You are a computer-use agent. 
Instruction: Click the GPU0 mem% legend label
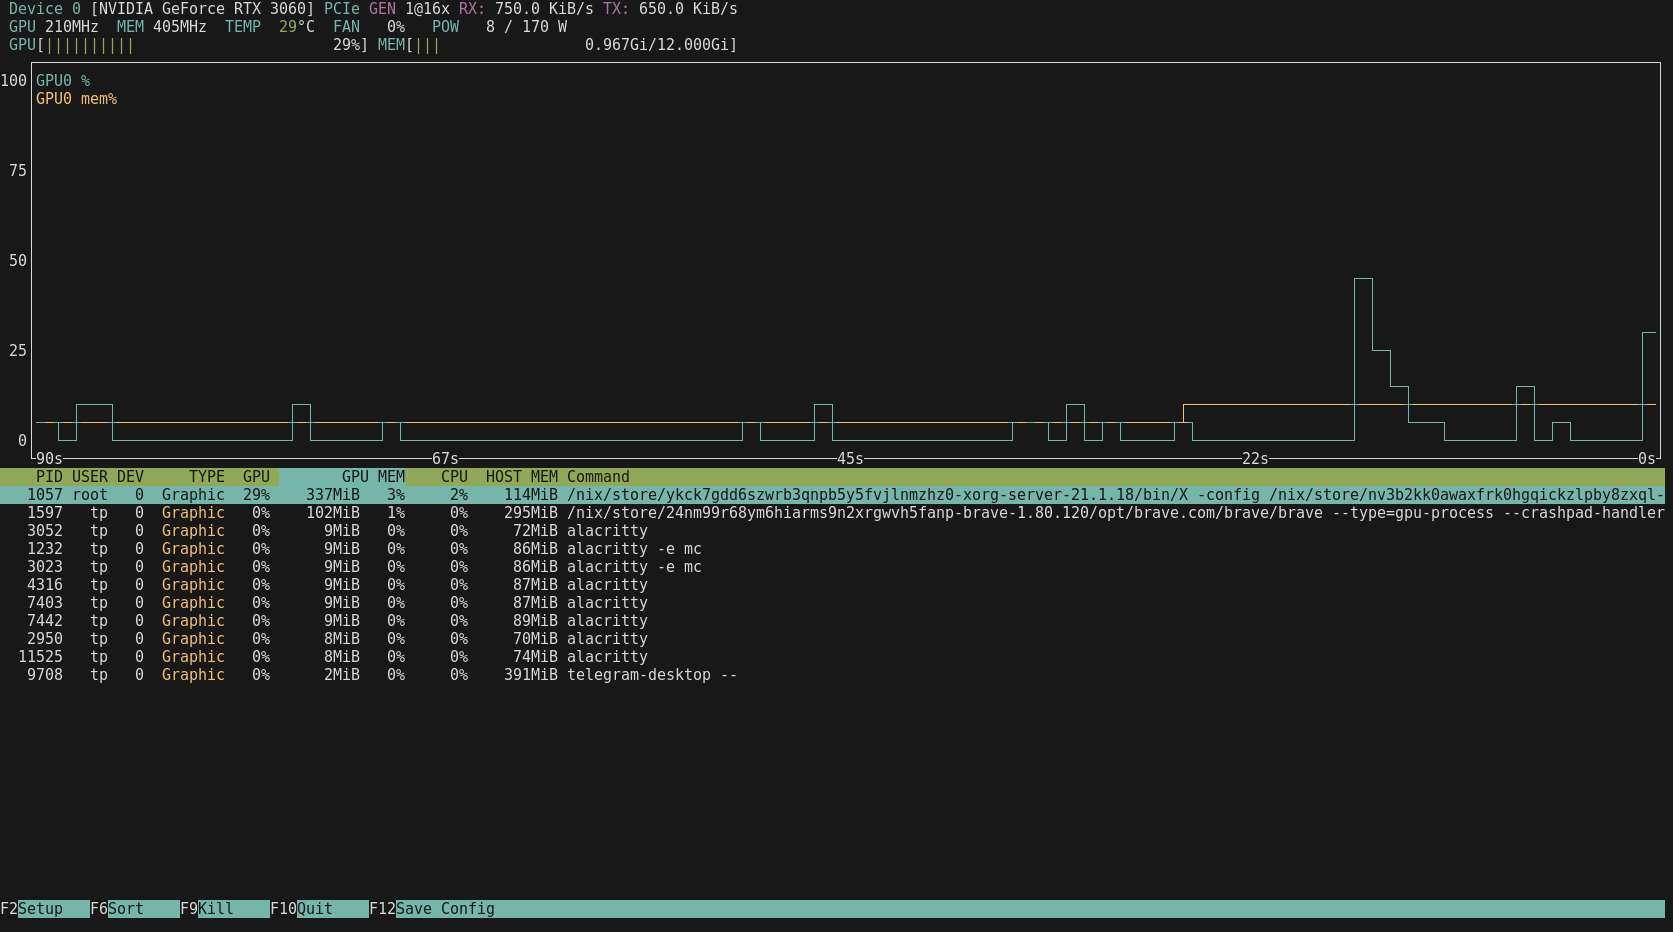(x=76, y=99)
